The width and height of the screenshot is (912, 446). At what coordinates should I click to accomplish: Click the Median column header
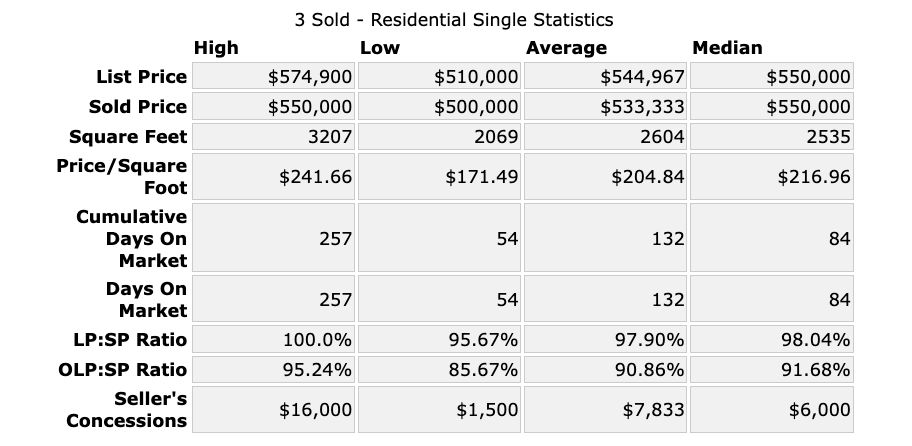(727, 48)
